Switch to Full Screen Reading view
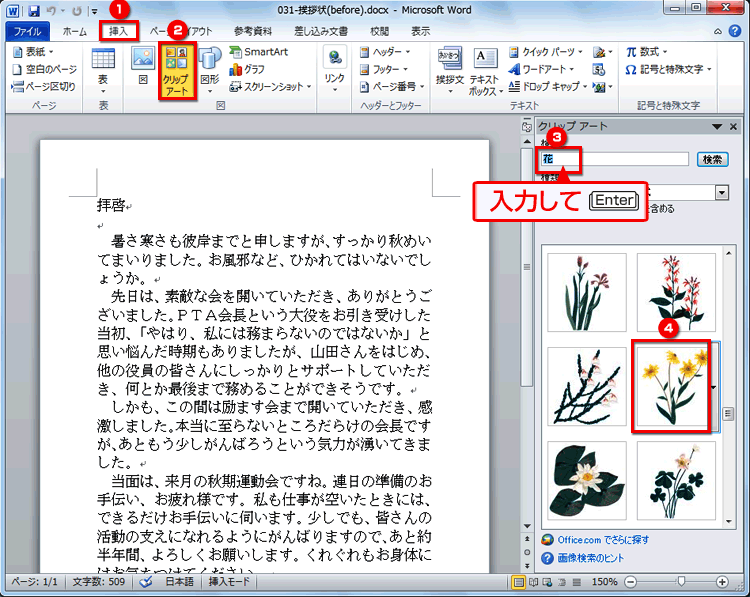The image size is (750, 597). click(533, 582)
